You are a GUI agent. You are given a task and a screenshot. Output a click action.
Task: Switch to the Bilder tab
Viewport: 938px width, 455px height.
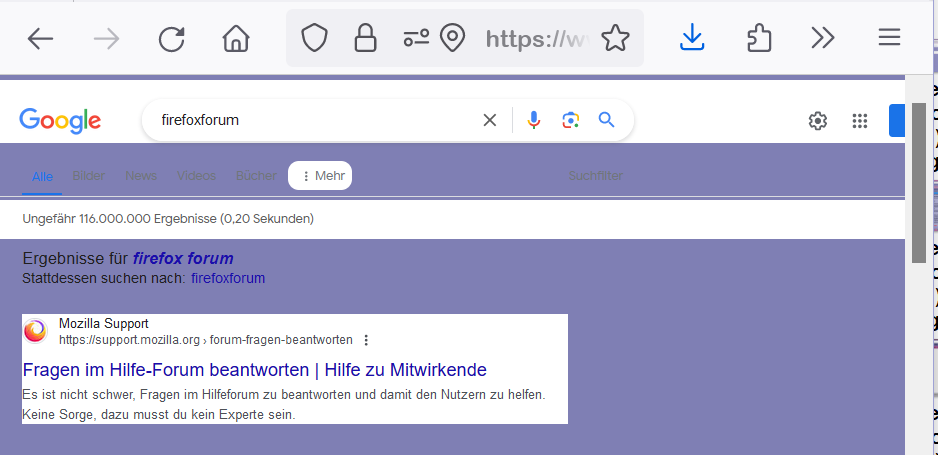(x=89, y=176)
